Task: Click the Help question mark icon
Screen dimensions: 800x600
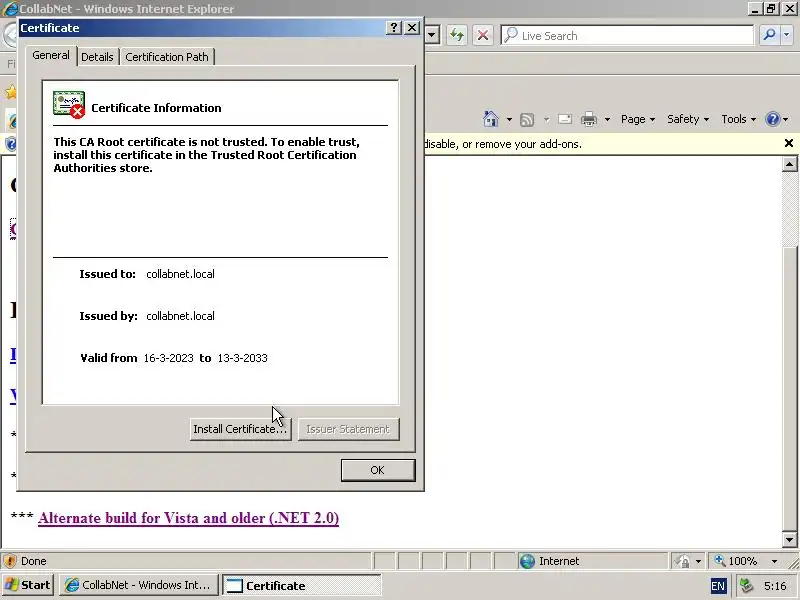Action: [x=772, y=119]
